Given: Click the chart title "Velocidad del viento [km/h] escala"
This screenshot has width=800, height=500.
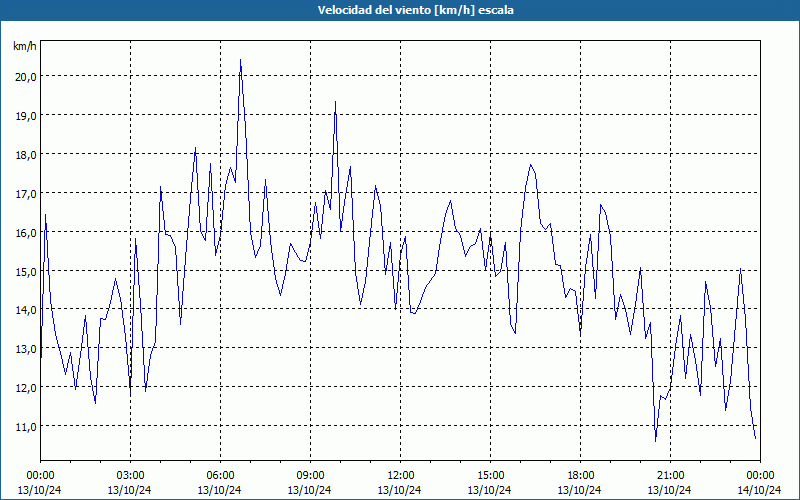Looking at the screenshot, I should click(415, 10).
